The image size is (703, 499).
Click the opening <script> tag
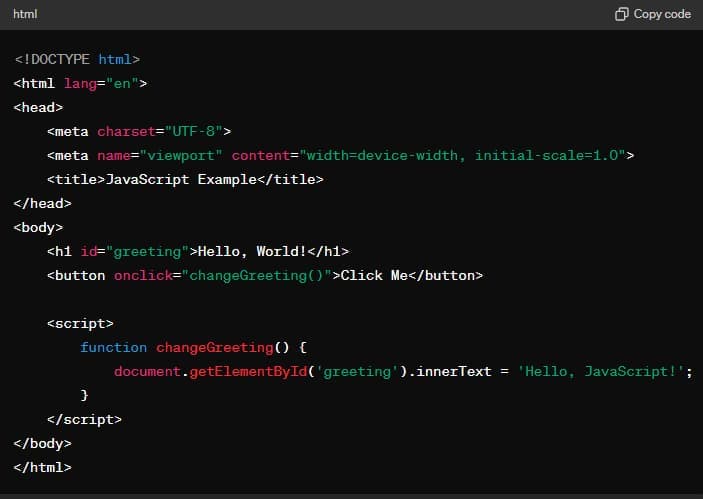(x=80, y=323)
